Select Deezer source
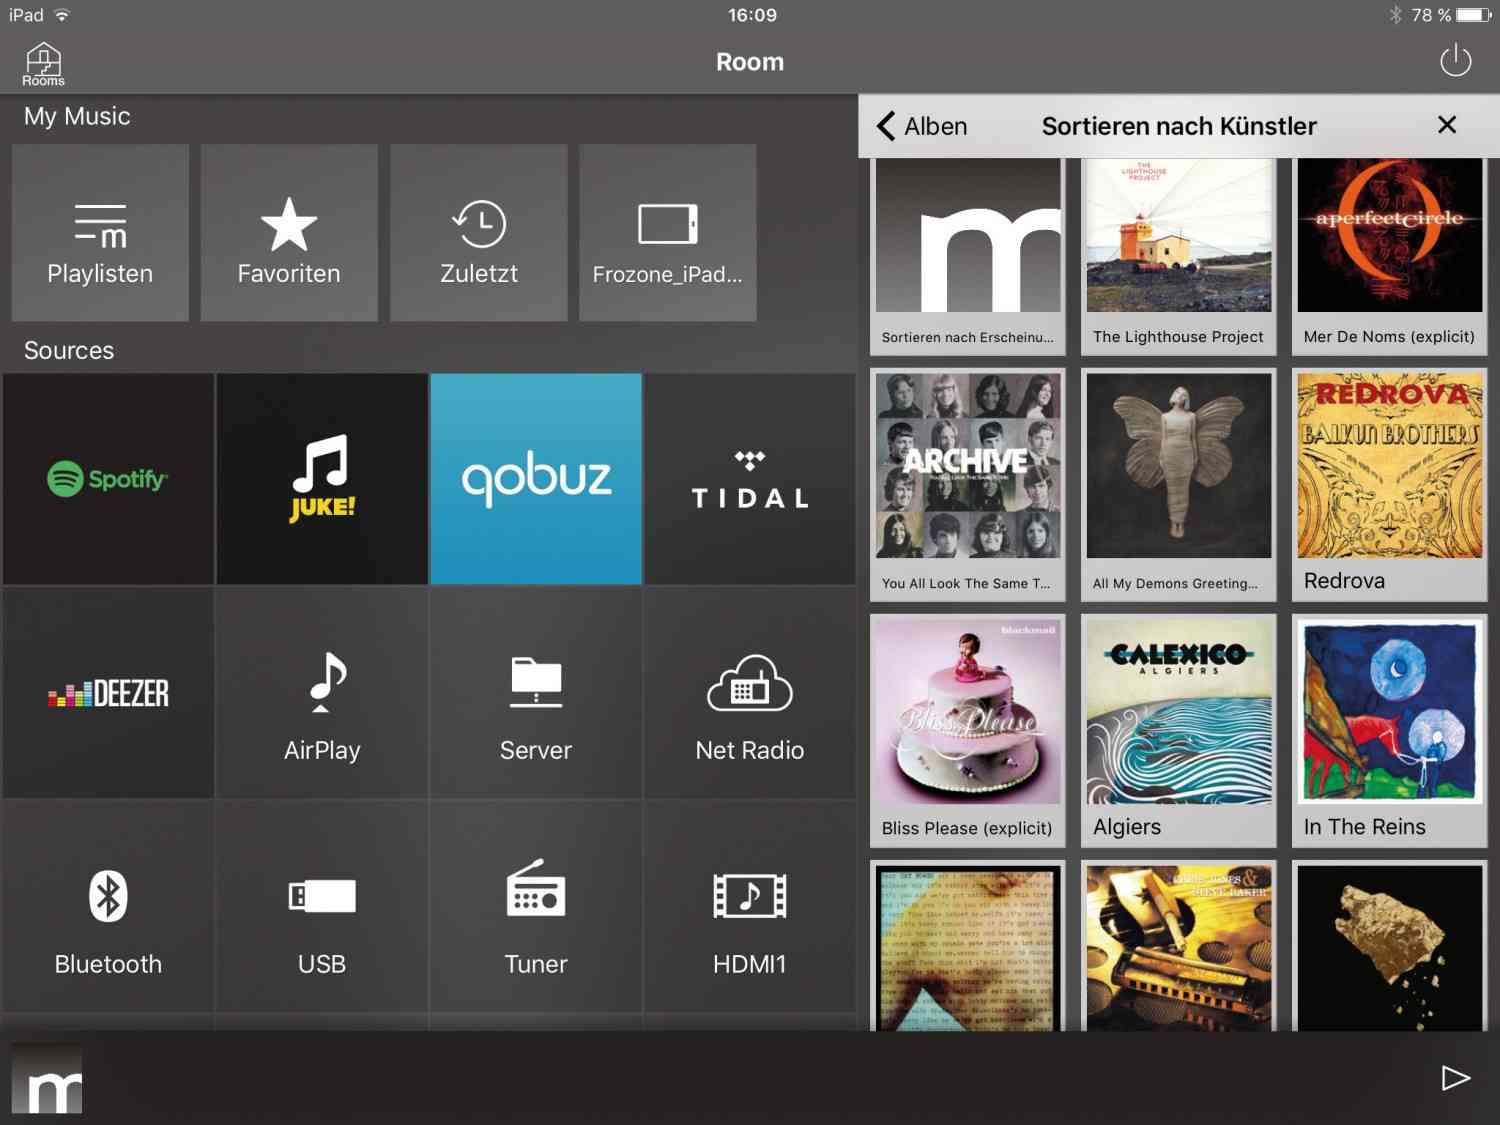This screenshot has width=1500, height=1125. tap(108, 692)
